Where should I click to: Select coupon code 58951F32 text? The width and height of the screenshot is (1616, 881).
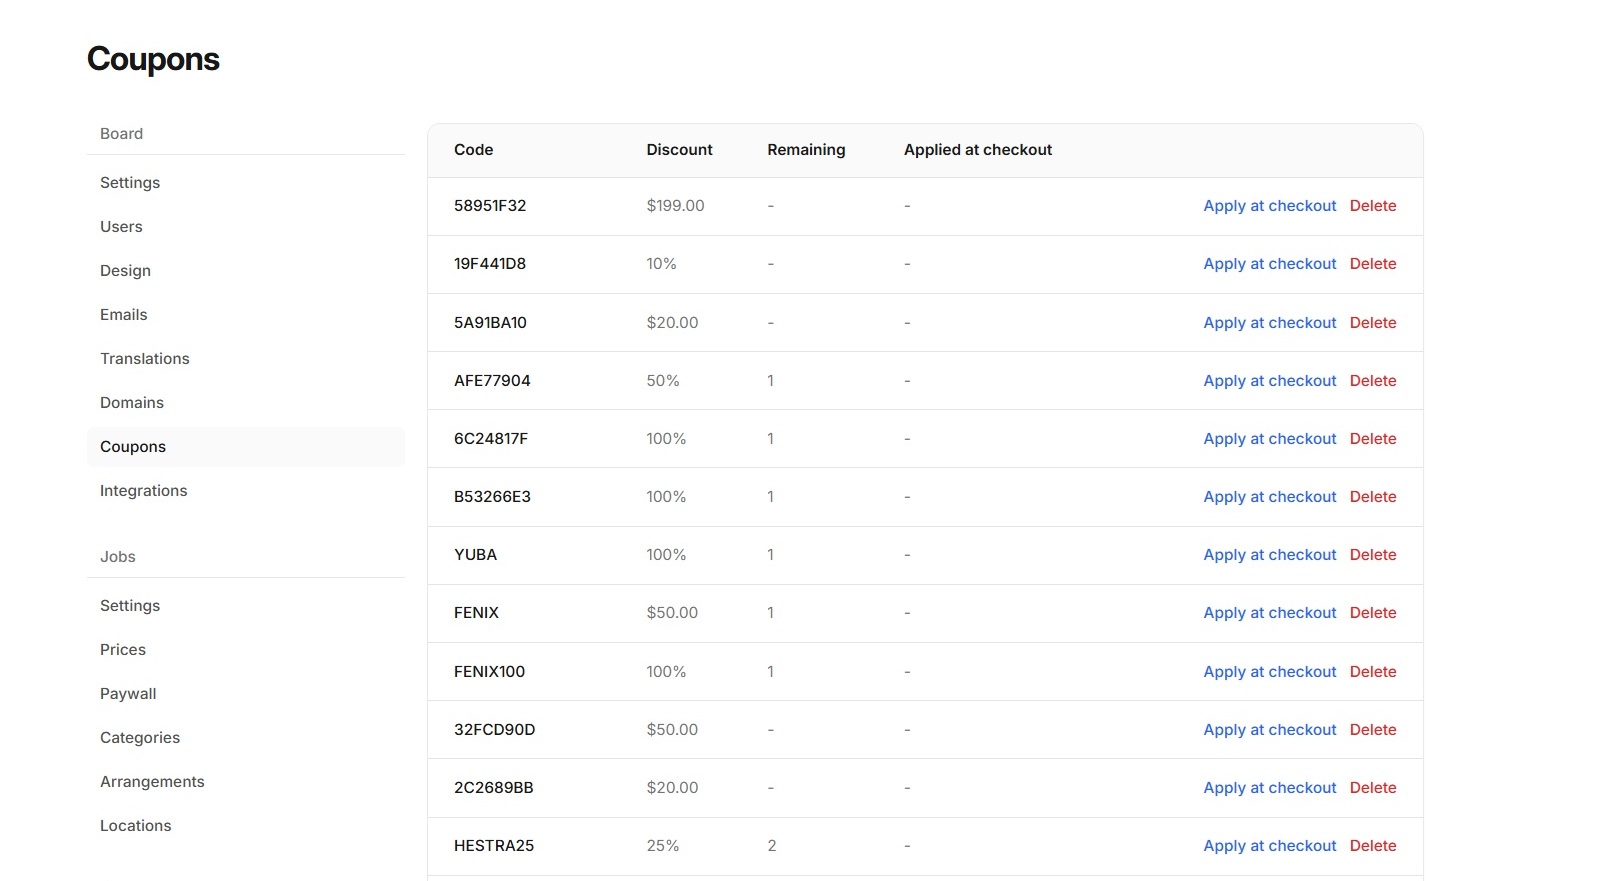pyautogui.click(x=490, y=206)
